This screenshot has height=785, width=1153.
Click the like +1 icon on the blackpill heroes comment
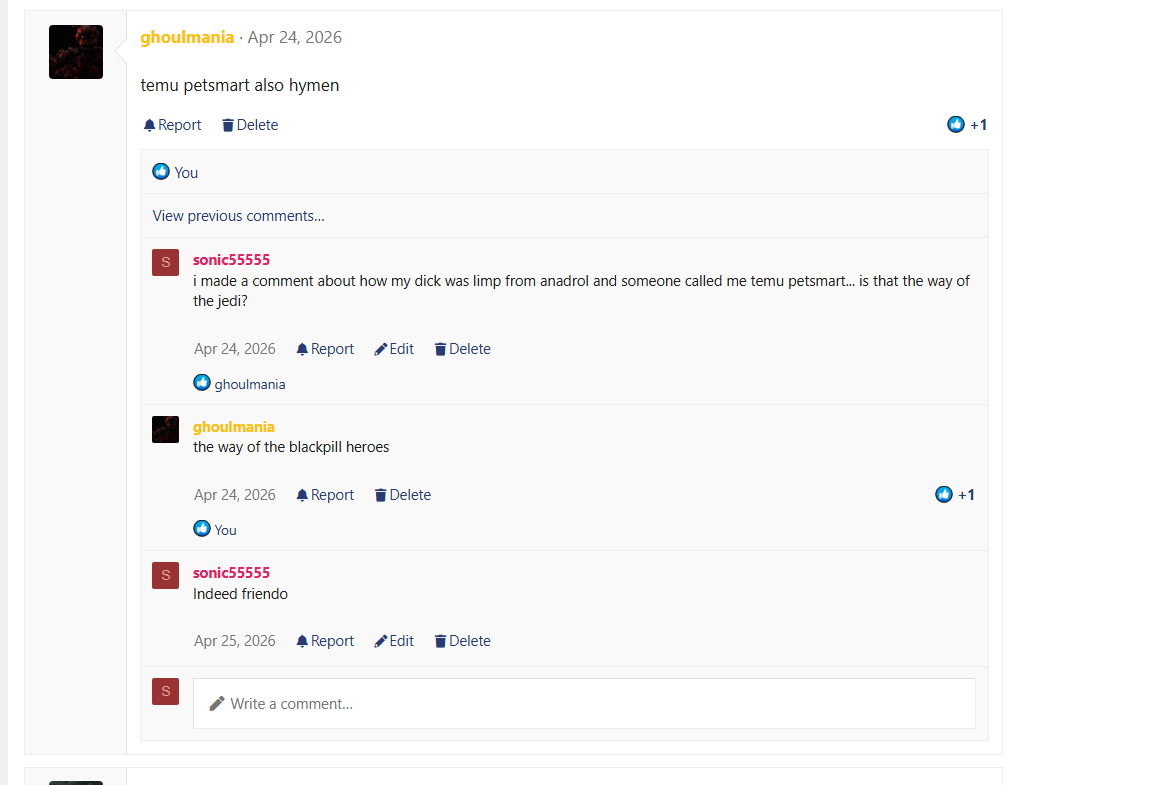[x=943, y=494]
